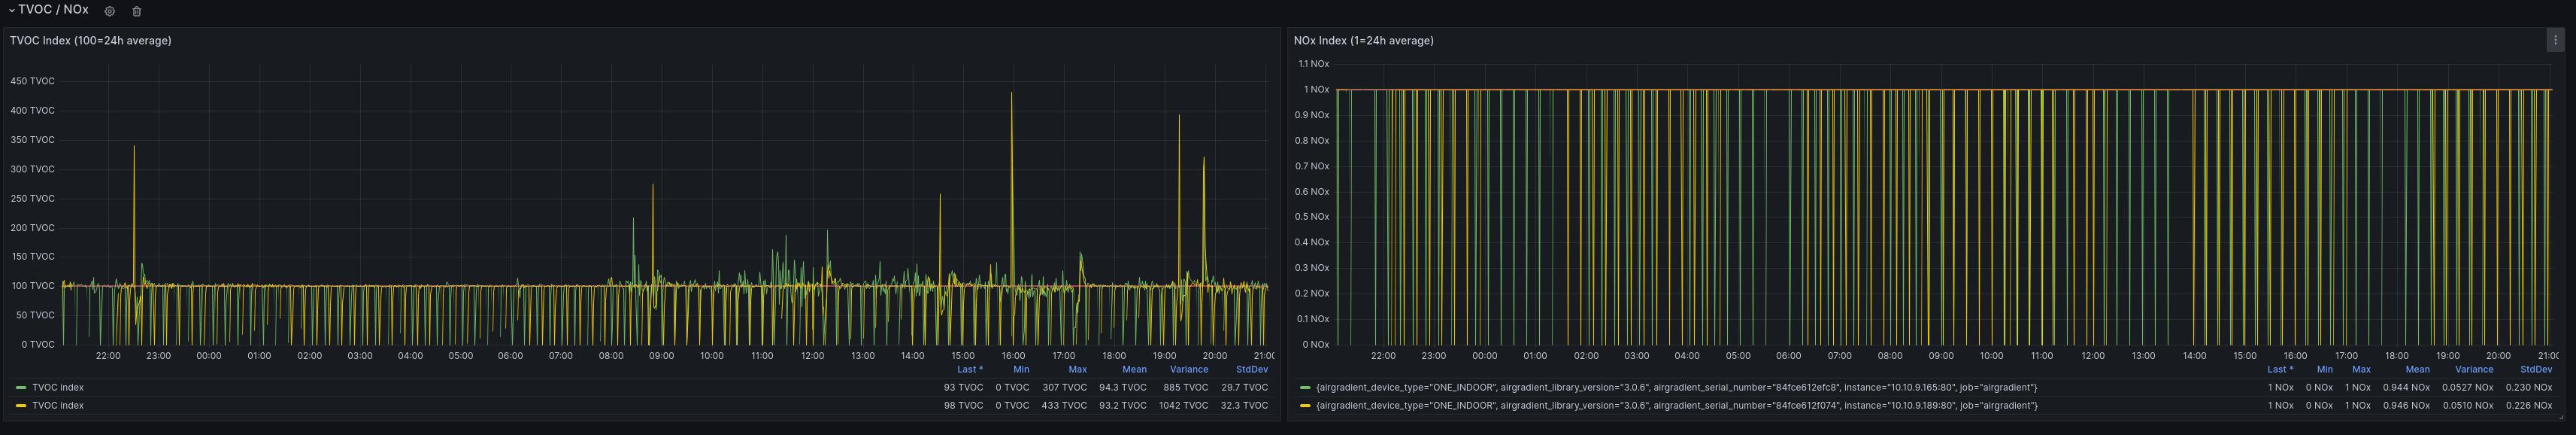Toggle the yellow TVOC index legend series

coord(58,405)
